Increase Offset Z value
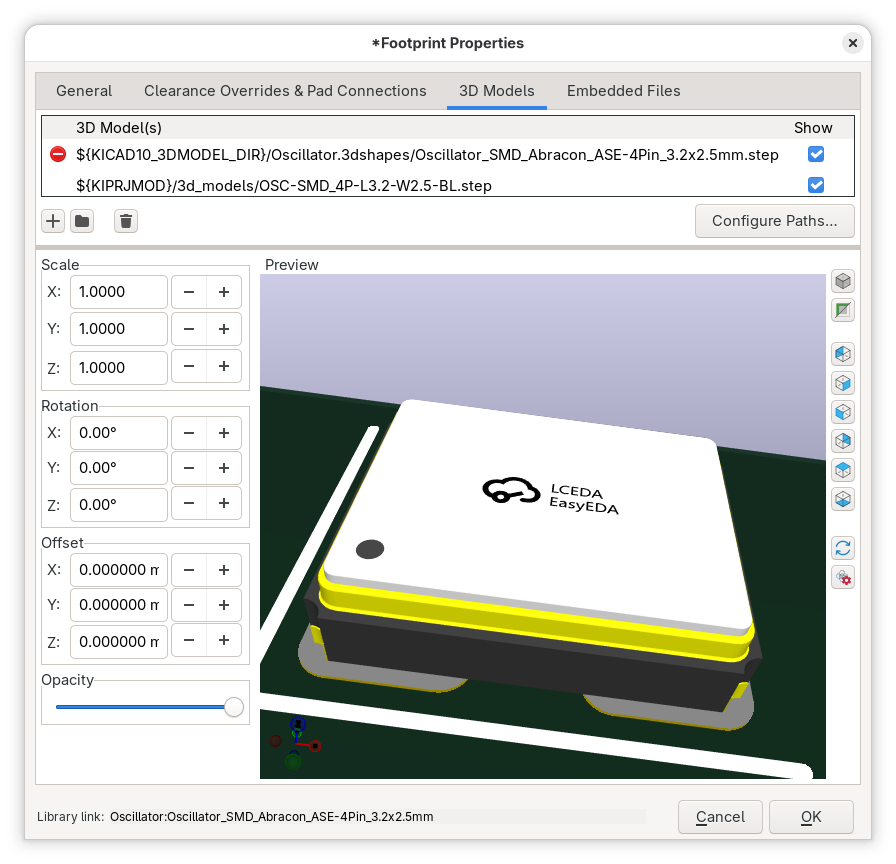Viewport: 896px width, 864px height. pos(224,641)
